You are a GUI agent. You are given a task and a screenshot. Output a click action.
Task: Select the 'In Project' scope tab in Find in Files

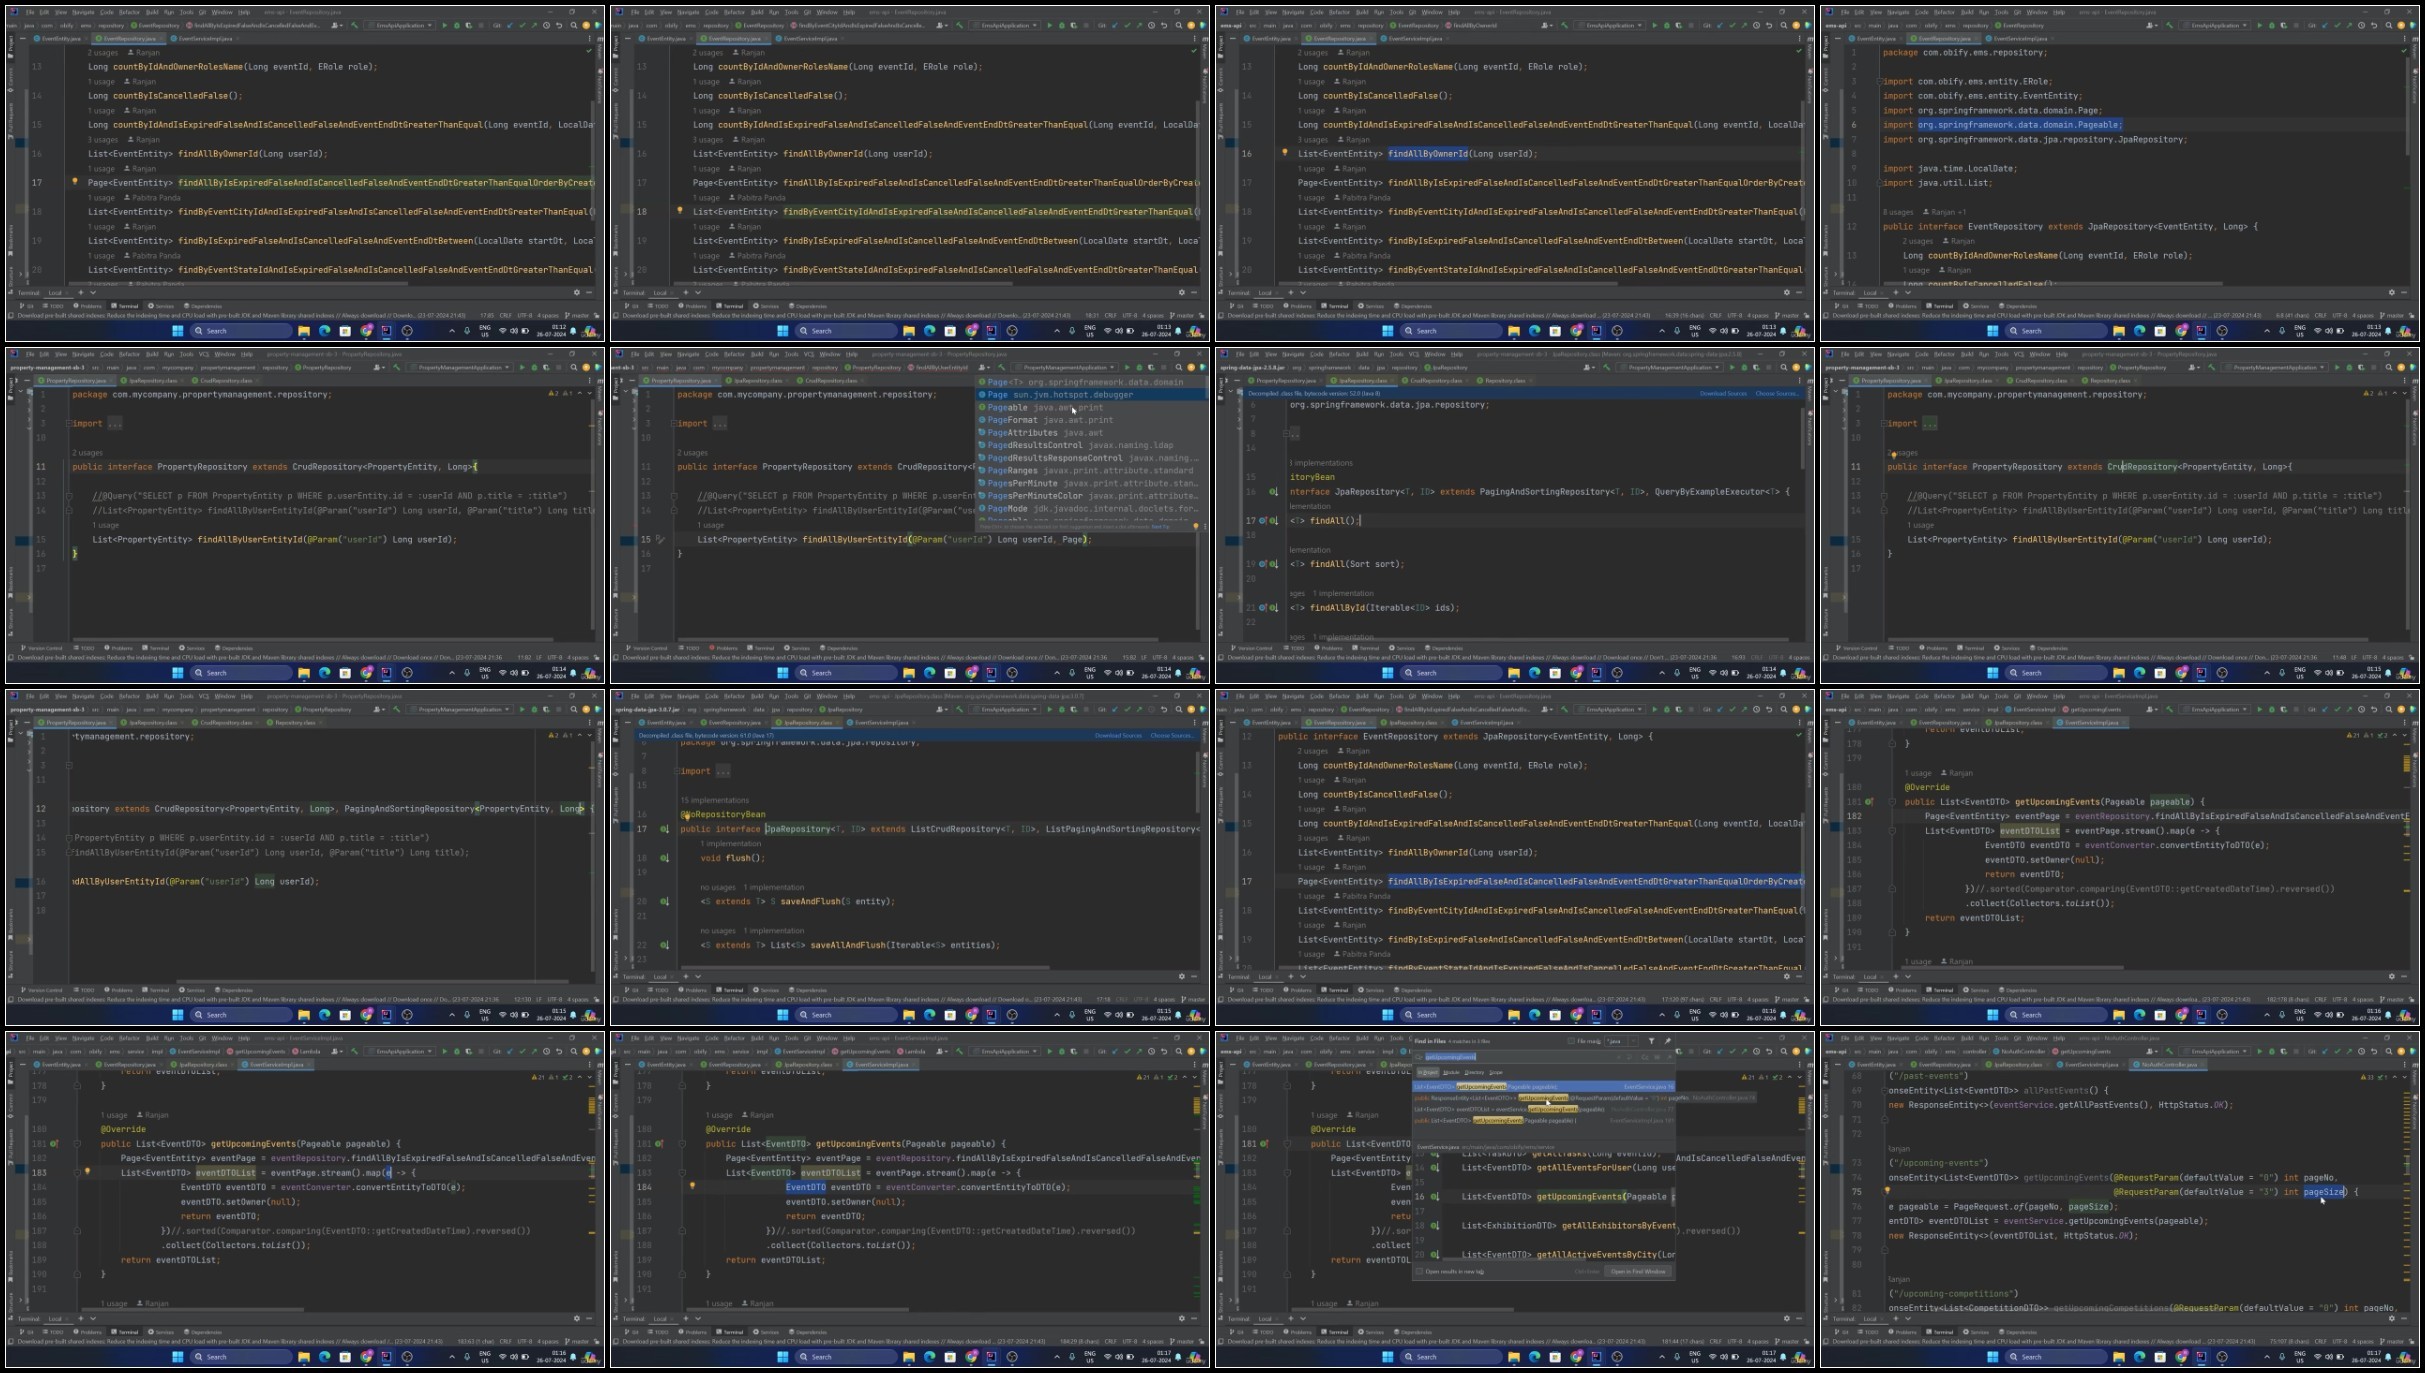point(1428,1072)
